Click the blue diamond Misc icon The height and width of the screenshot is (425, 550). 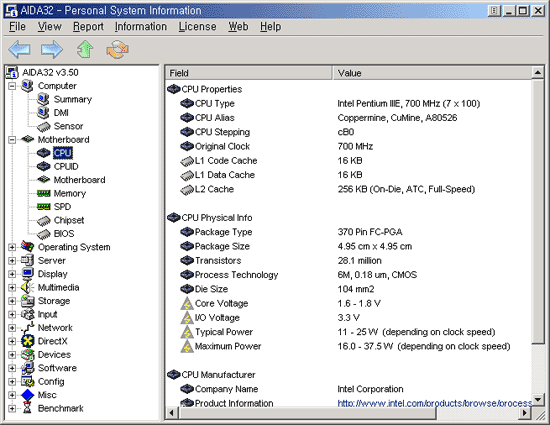[x=27, y=395]
